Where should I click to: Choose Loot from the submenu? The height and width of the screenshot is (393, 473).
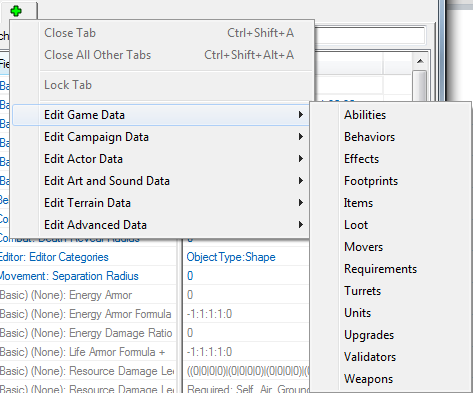point(391,225)
